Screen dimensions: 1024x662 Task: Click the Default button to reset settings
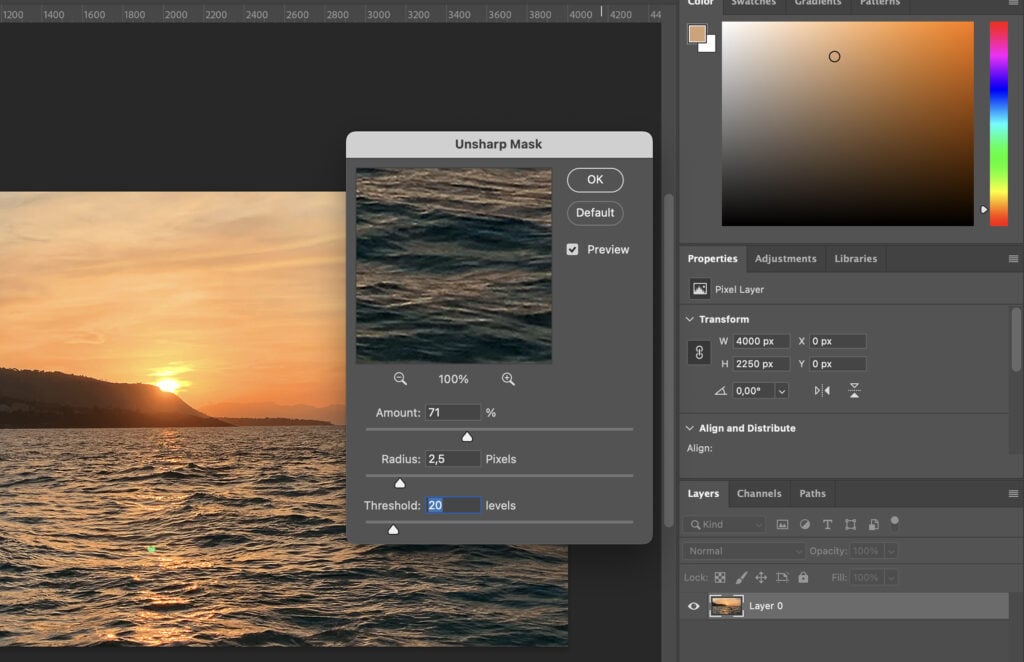coord(595,213)
